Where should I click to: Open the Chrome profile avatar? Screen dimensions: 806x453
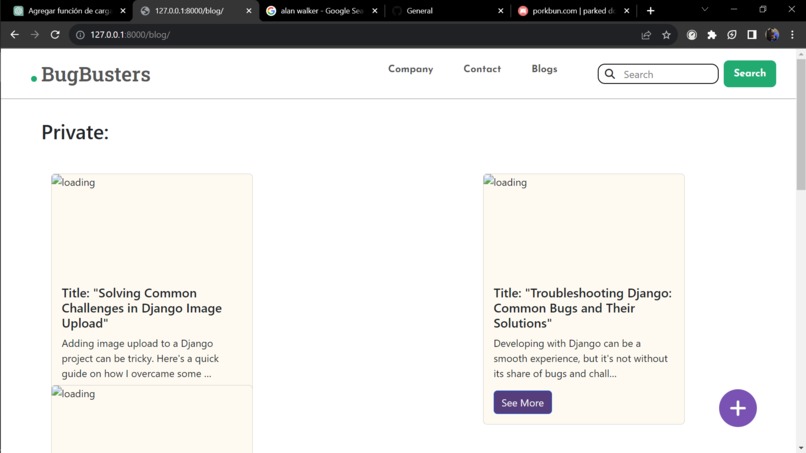coord(772,34)
